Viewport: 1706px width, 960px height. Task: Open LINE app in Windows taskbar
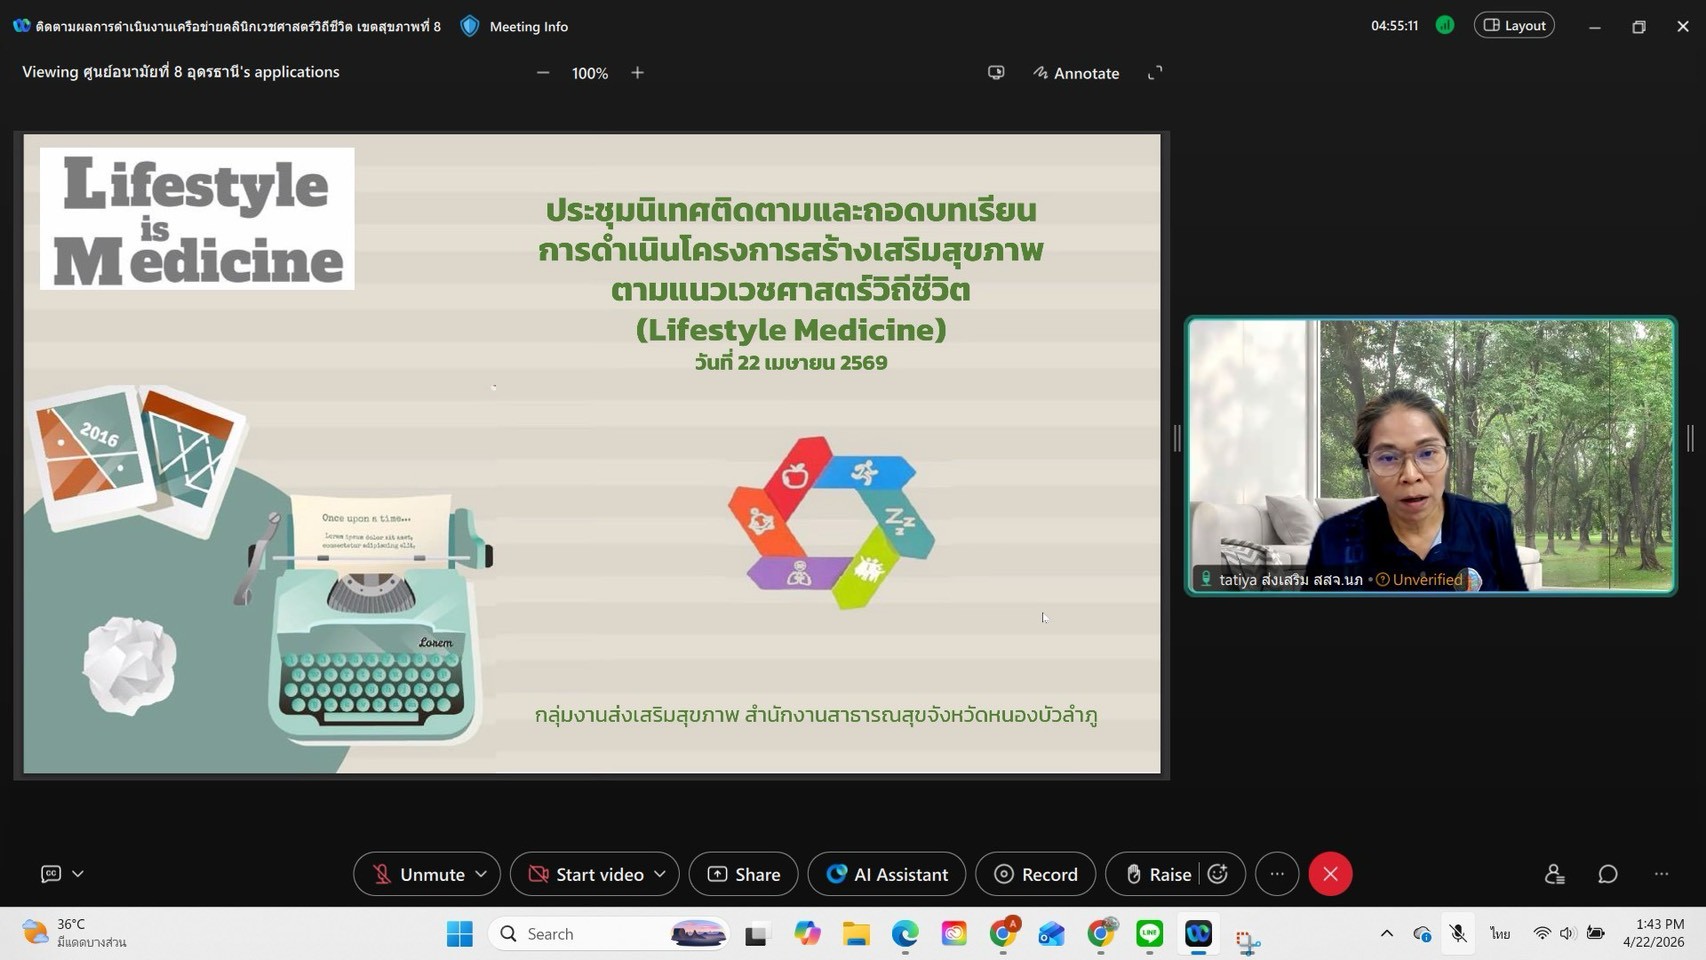click(x=1149, y=934)
